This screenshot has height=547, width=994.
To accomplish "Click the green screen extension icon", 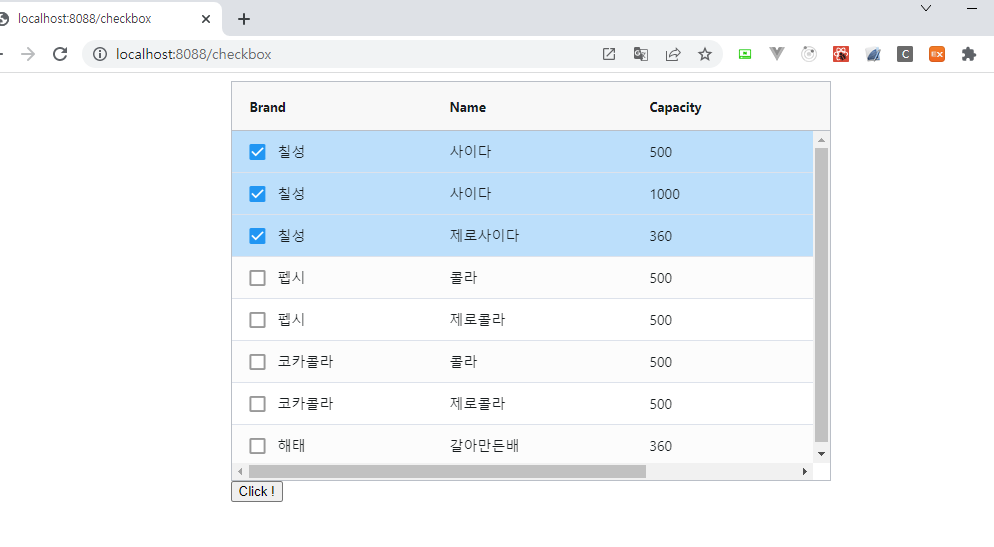I will click(745, 55).
